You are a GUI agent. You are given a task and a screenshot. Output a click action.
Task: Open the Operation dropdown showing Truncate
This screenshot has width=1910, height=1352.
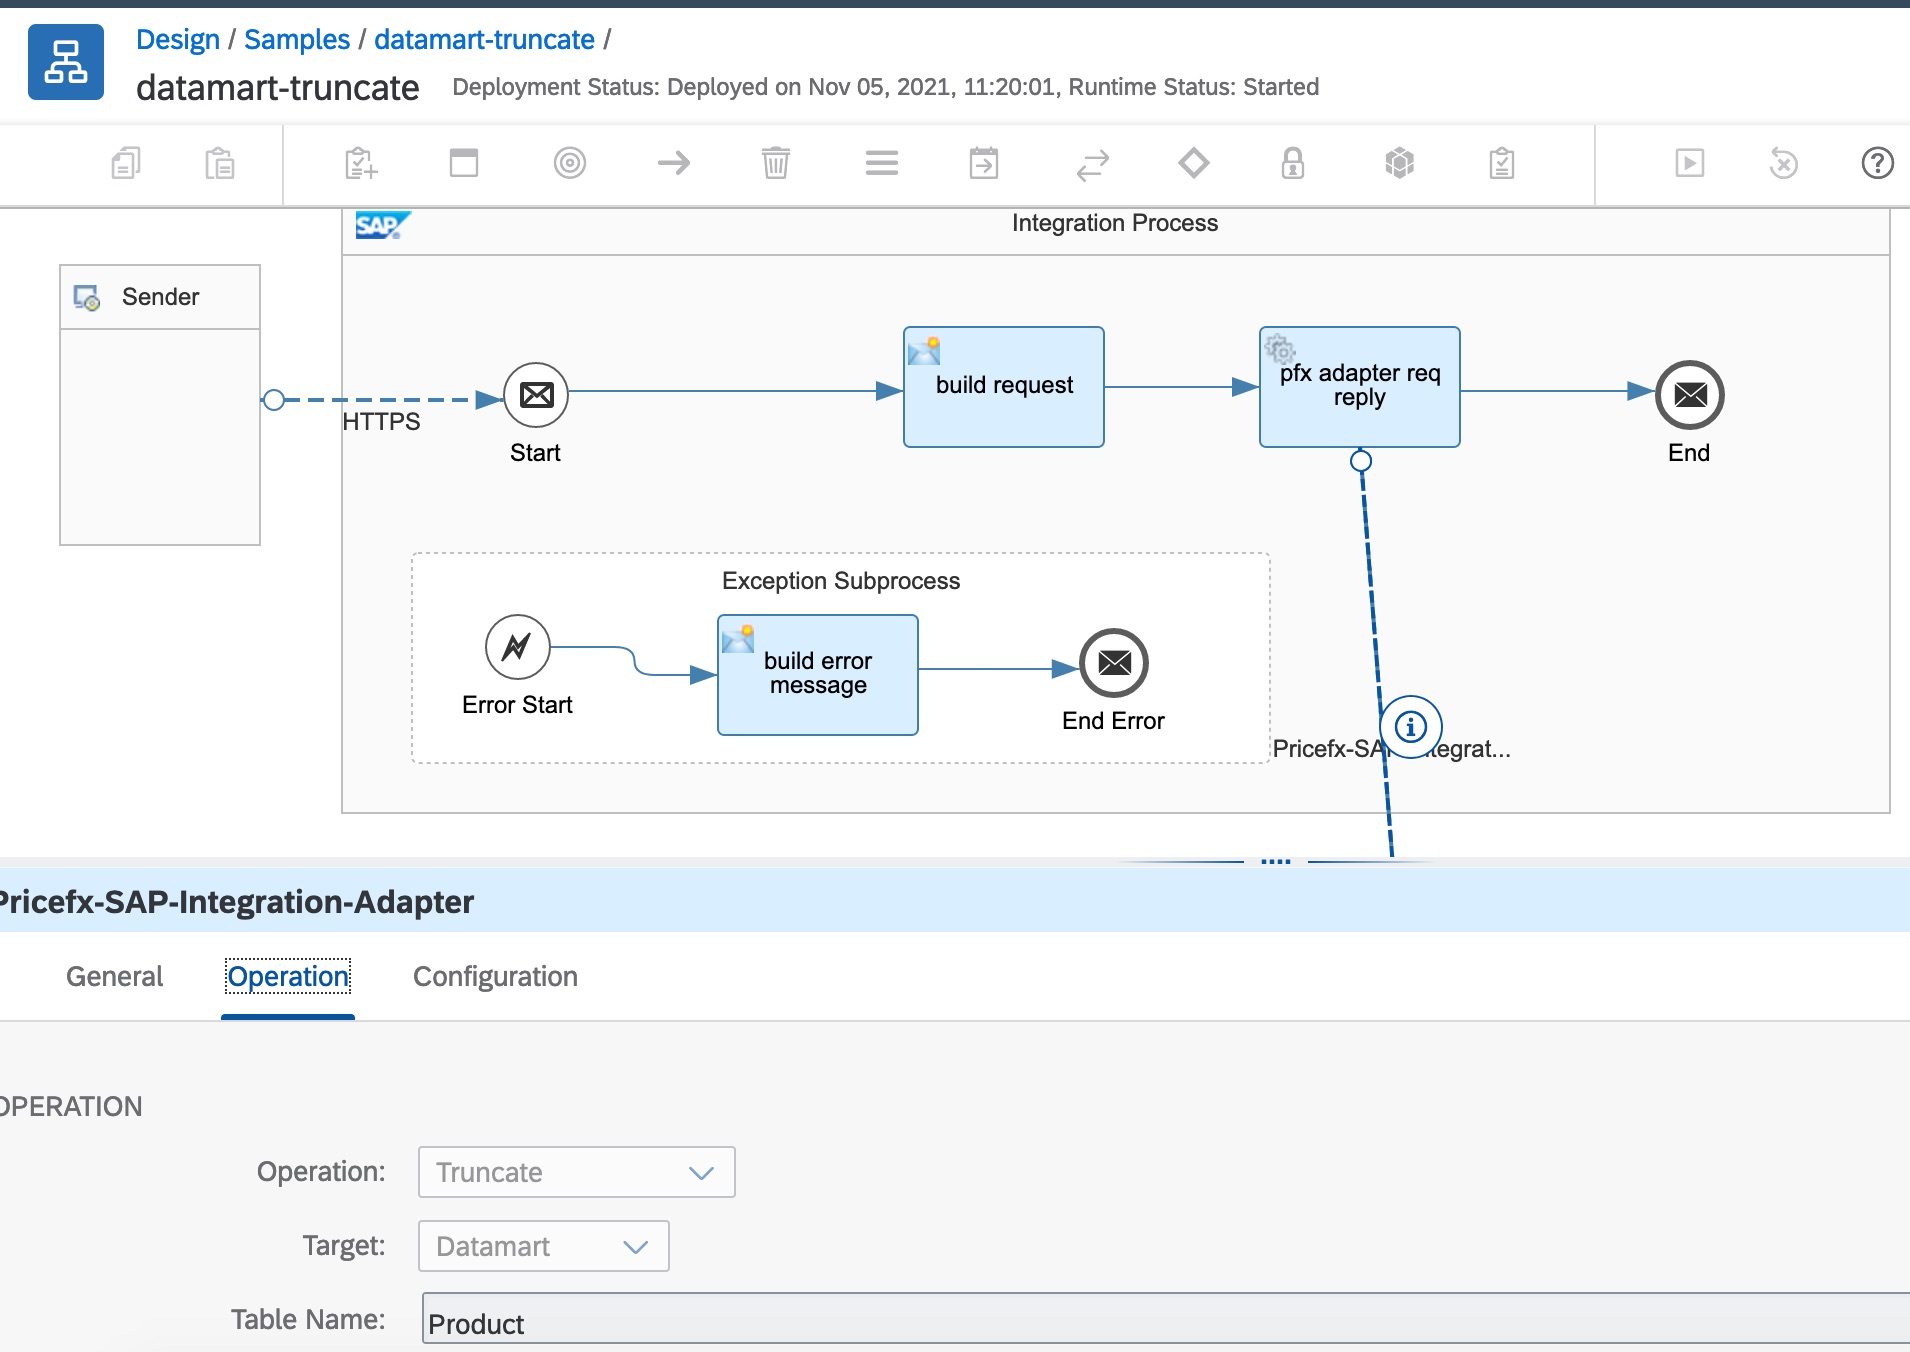point(576,1172)
